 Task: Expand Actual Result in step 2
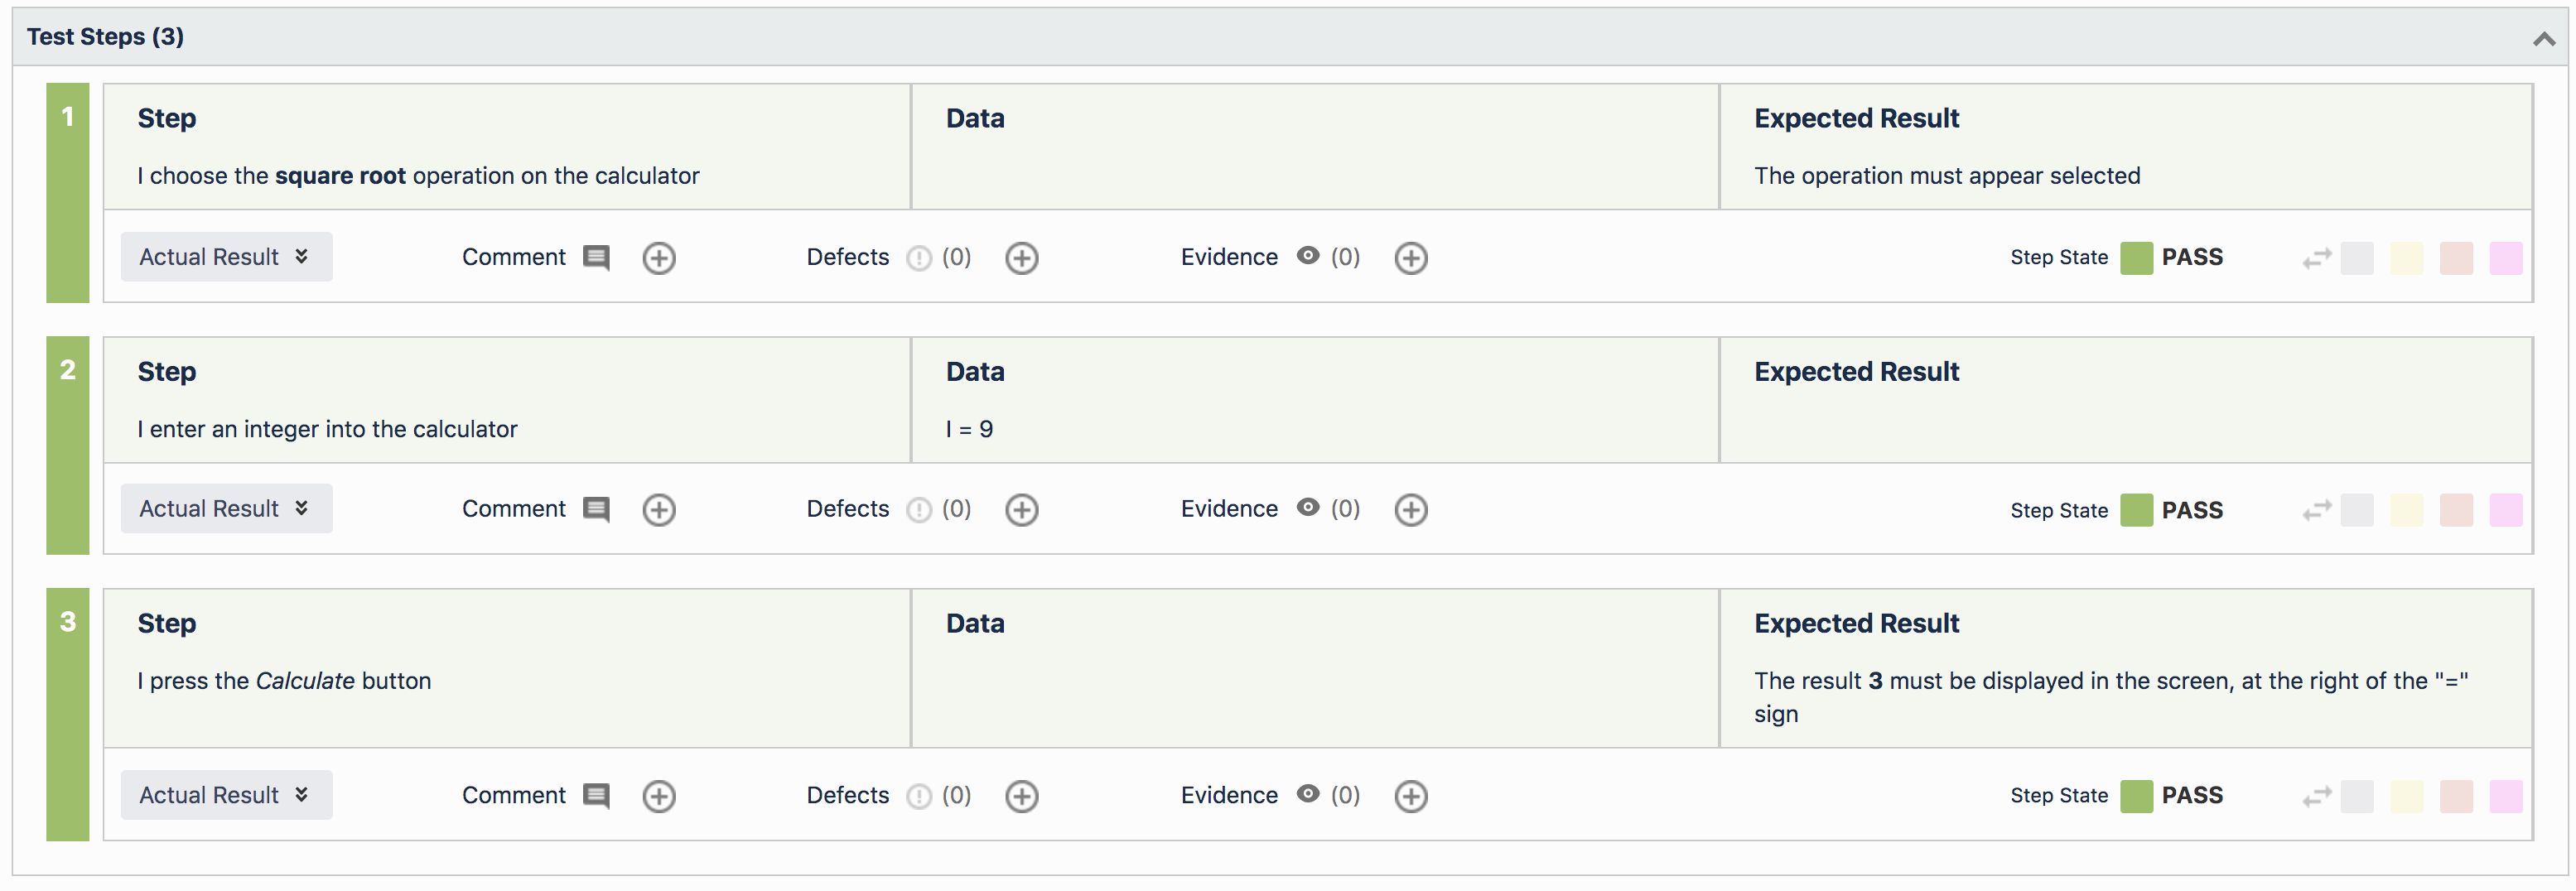click(226, 509)
